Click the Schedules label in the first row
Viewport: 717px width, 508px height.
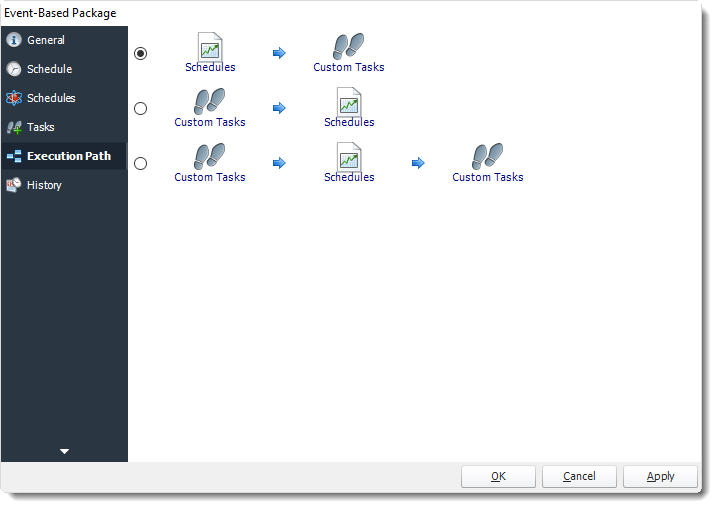(210, 67)
